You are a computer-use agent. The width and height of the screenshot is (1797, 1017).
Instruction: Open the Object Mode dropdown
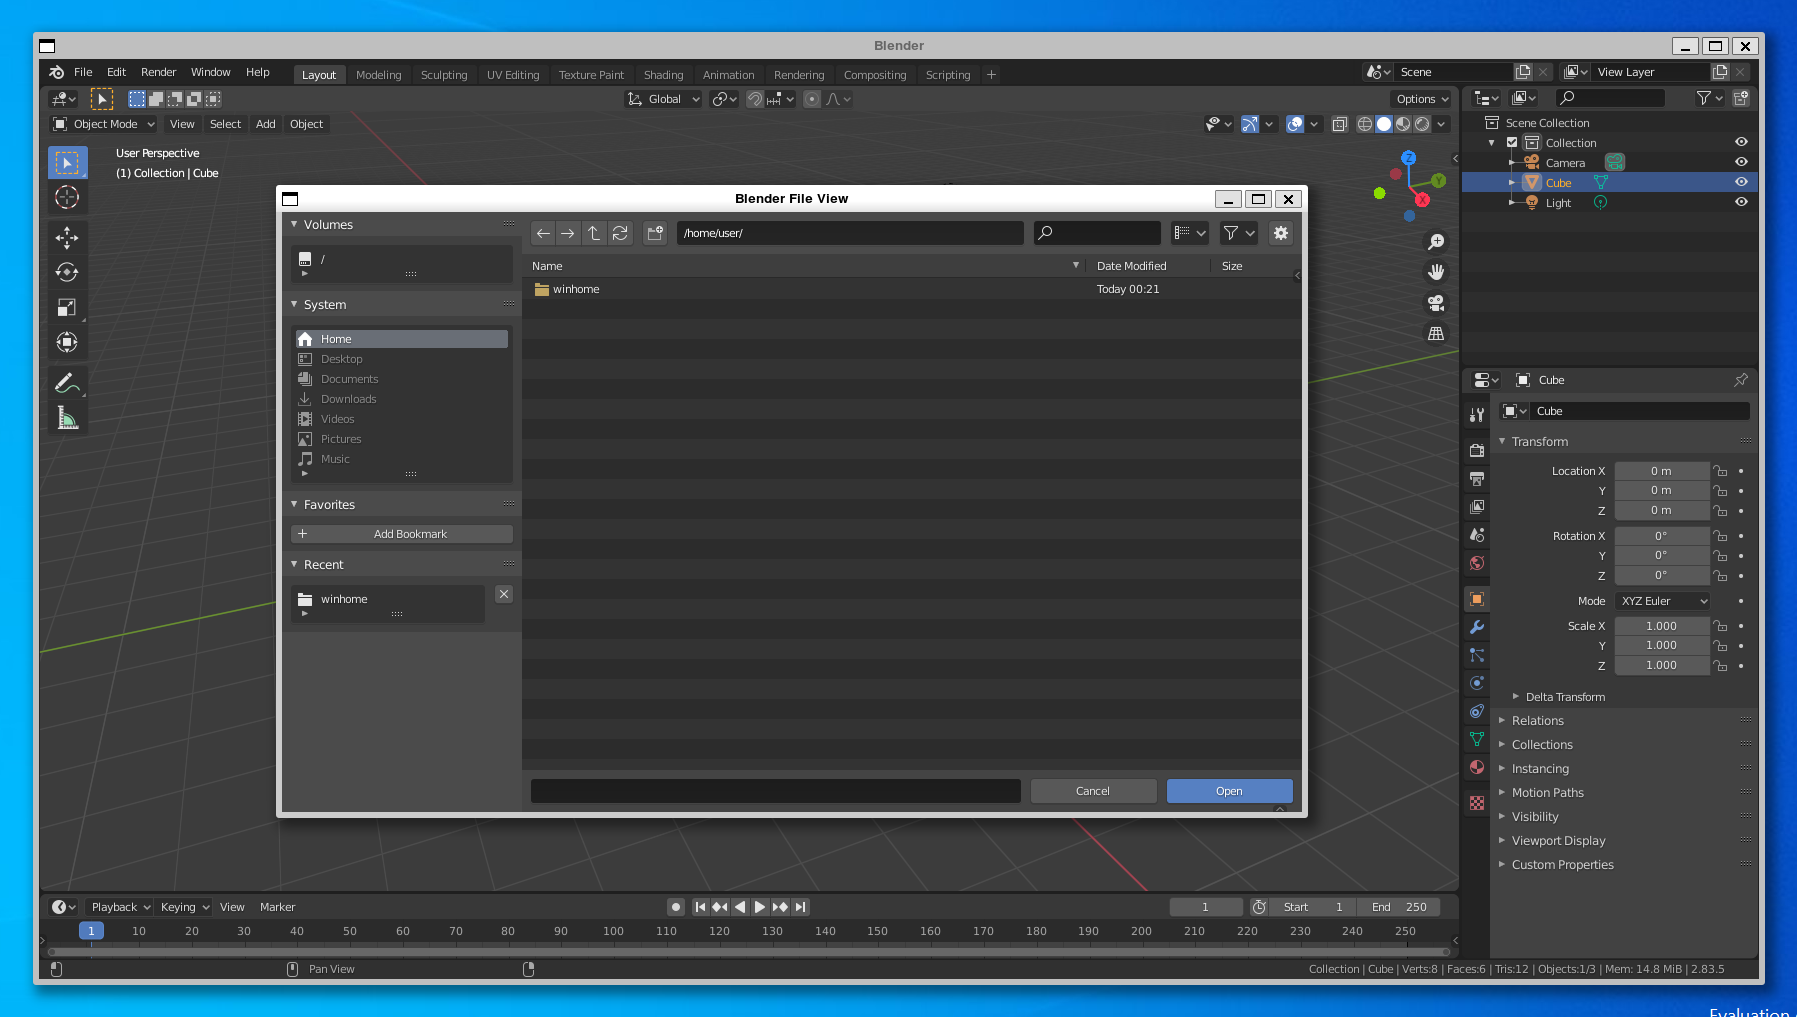(103, 124)
